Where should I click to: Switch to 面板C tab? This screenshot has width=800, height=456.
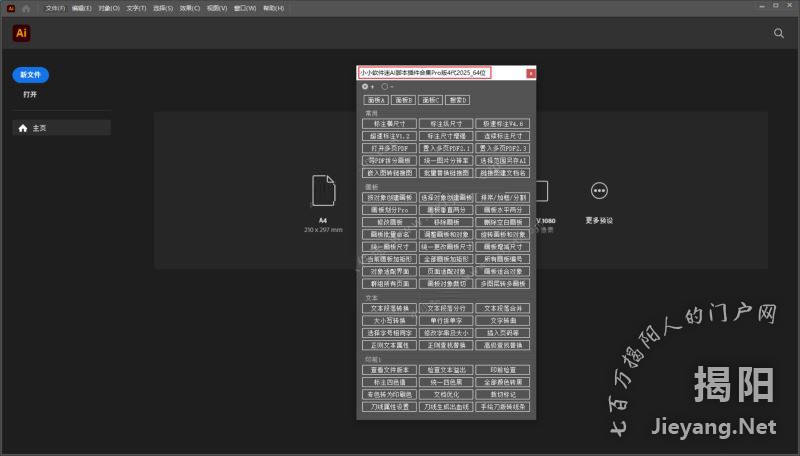coord(430,100)
